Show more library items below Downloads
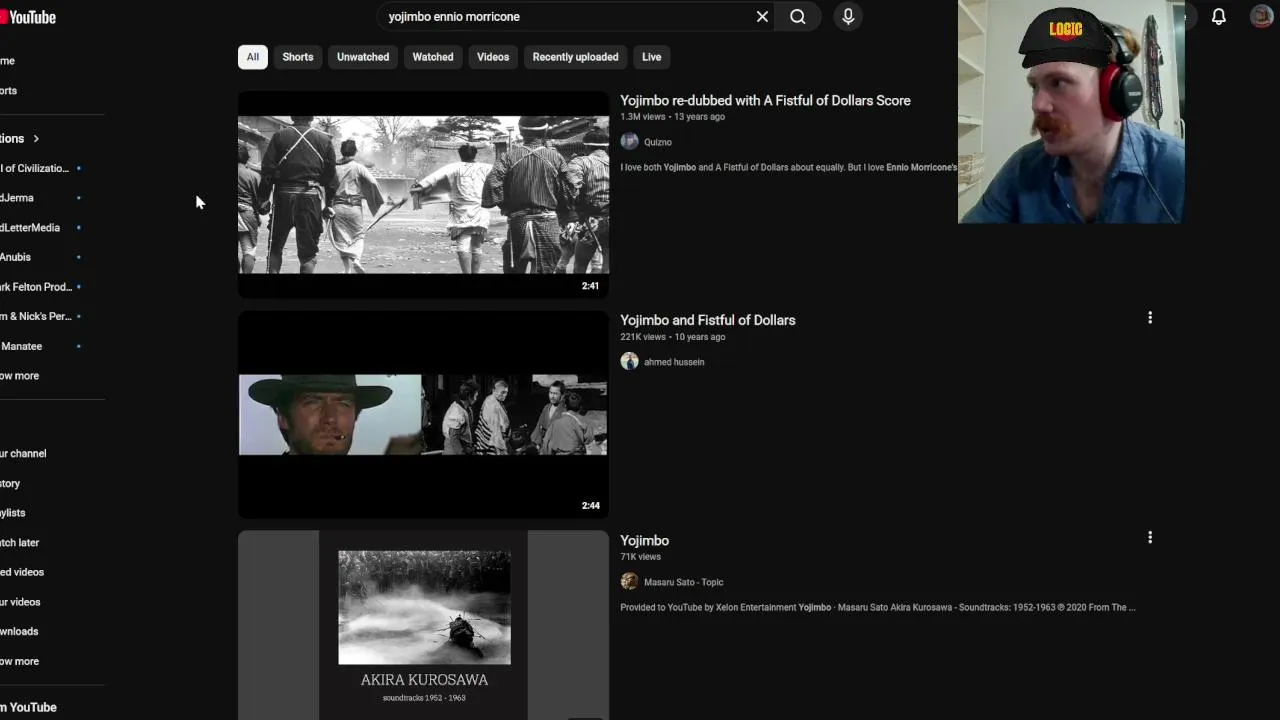The height and width of the screenshot is (720, 1280). (x=20, y=661)
